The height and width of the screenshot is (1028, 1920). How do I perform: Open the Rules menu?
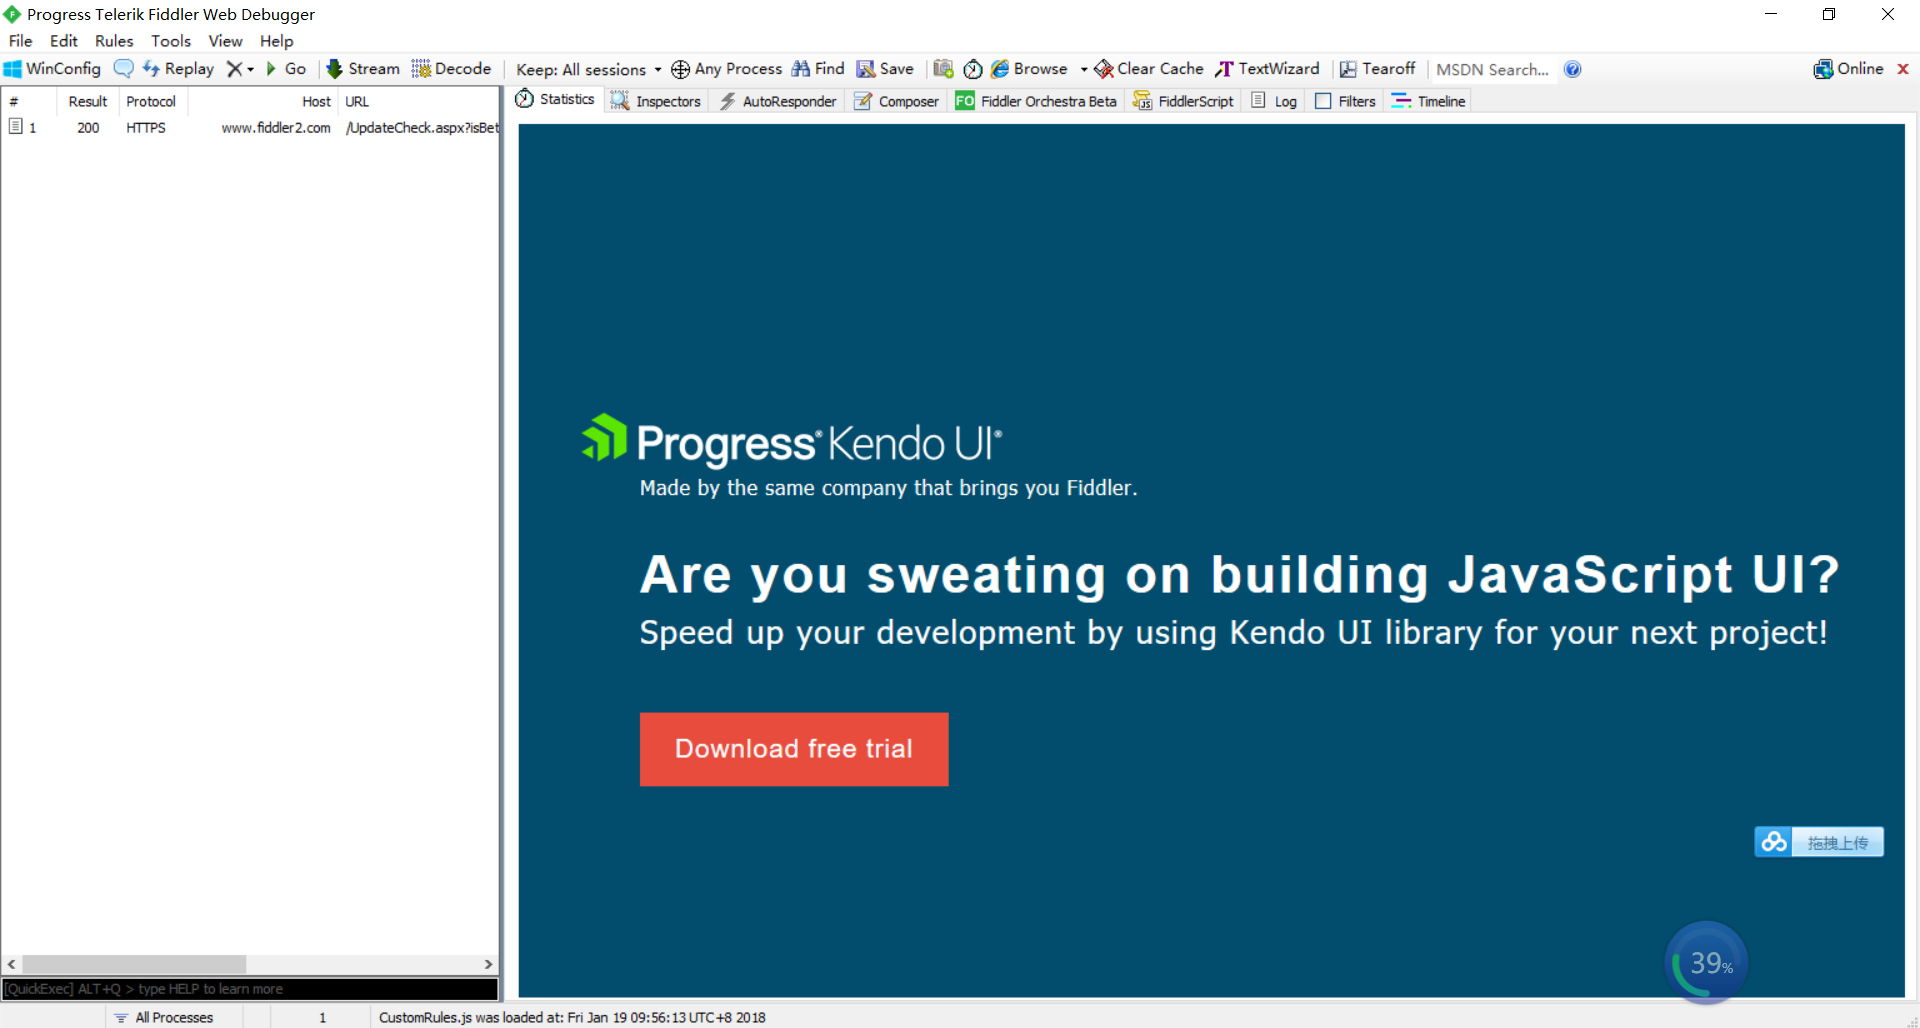[x=114, y=41]
